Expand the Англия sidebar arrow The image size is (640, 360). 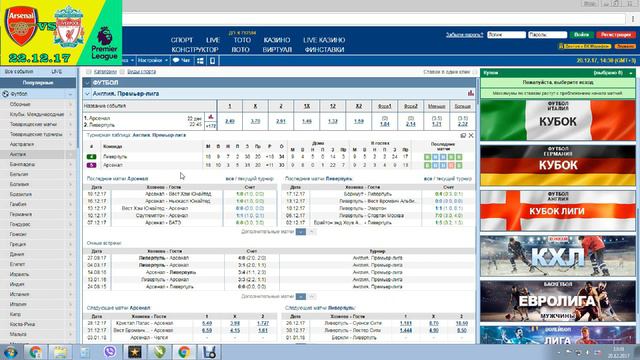pos(70,155)
